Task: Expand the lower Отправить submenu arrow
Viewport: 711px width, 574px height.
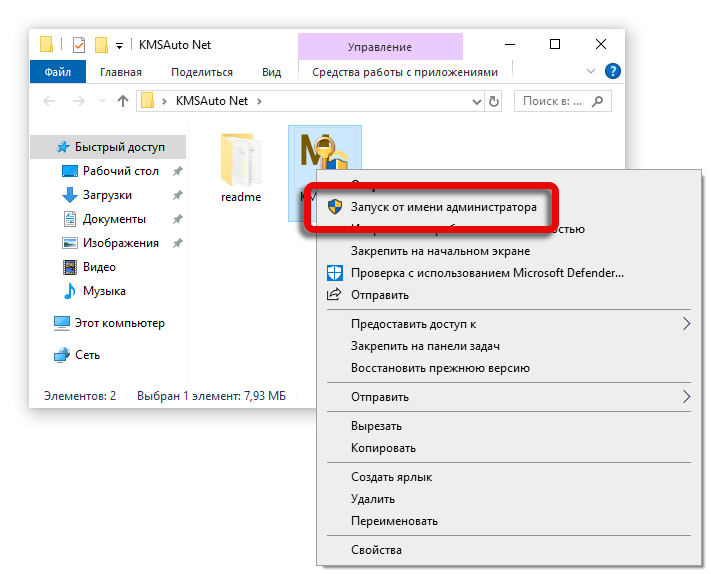Action: tap(686, 397)
